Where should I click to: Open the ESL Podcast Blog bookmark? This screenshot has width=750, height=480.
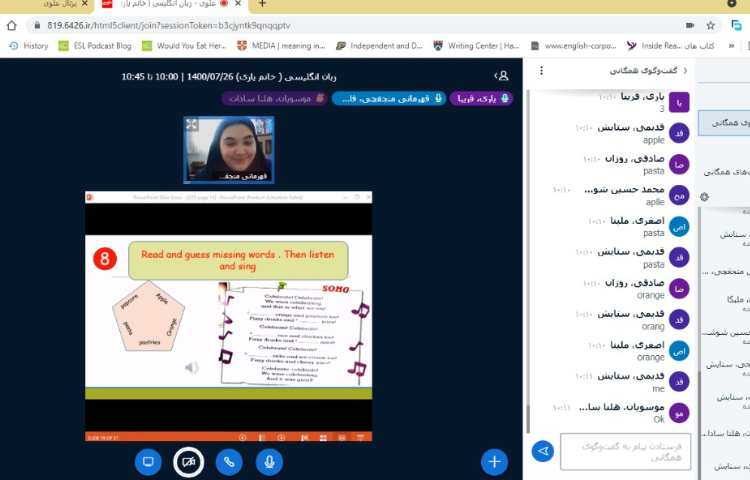click(x=100, y=45)
